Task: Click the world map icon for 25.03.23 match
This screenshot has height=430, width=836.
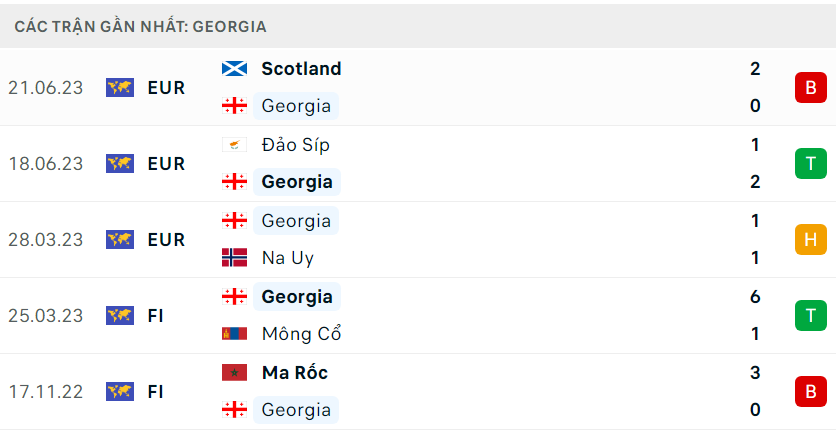Action: click(x=120, y=315)
